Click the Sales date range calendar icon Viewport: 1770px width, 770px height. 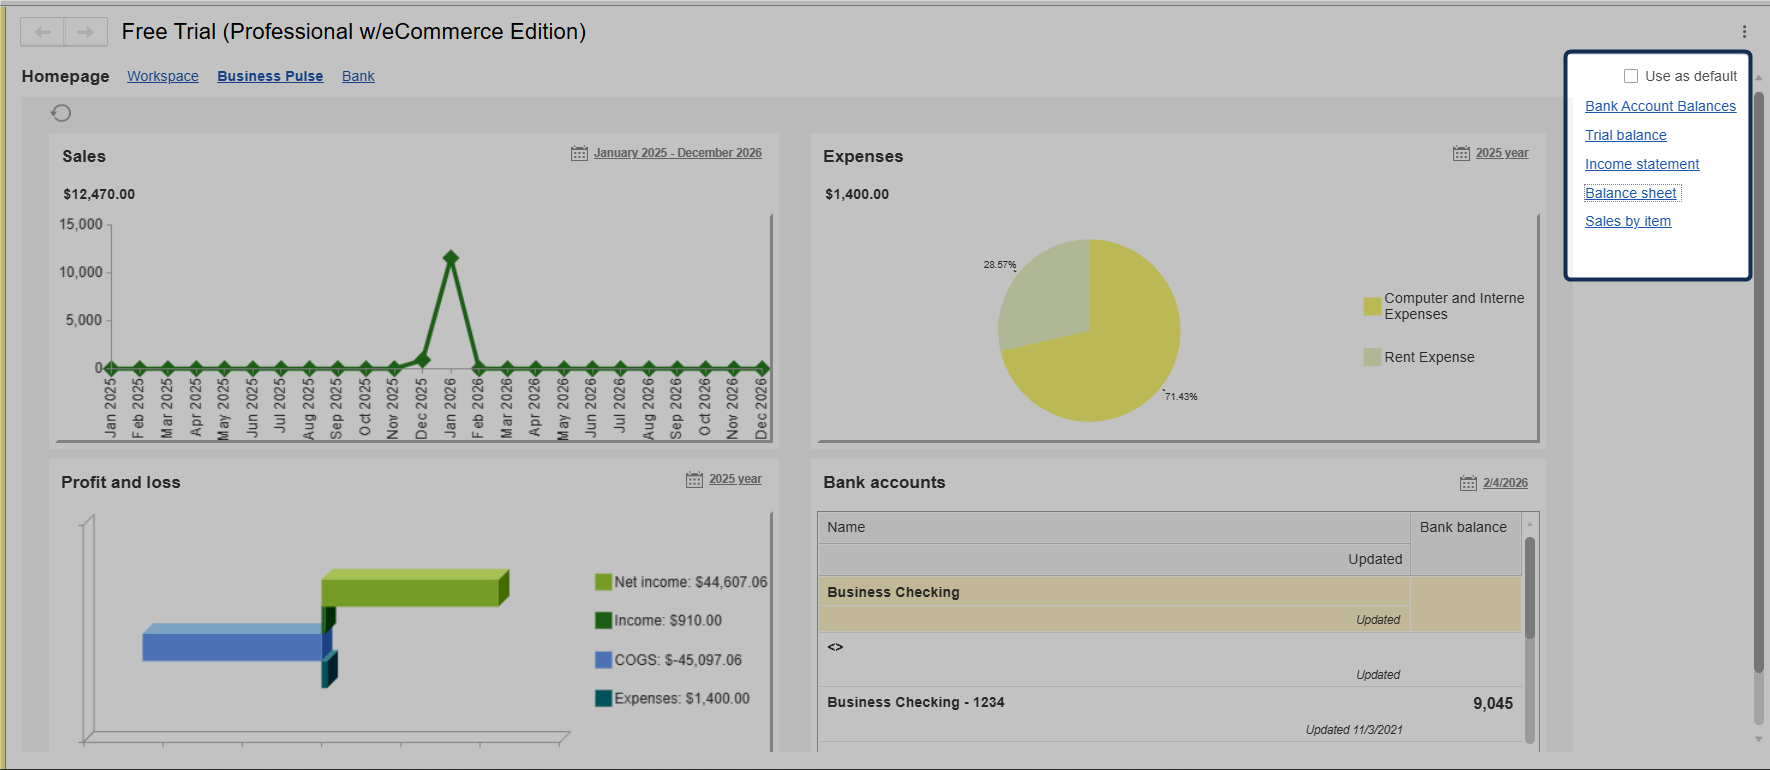click(579, 153)
